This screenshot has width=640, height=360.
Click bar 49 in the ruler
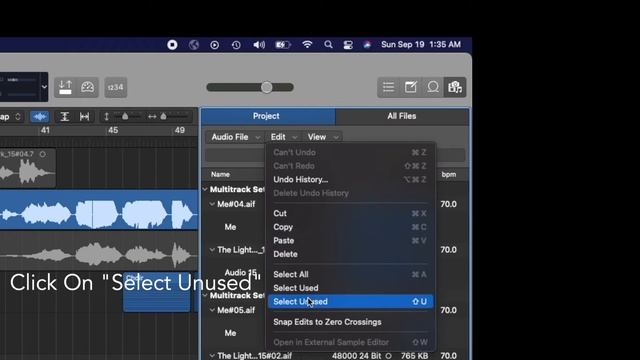coord(180,131)
